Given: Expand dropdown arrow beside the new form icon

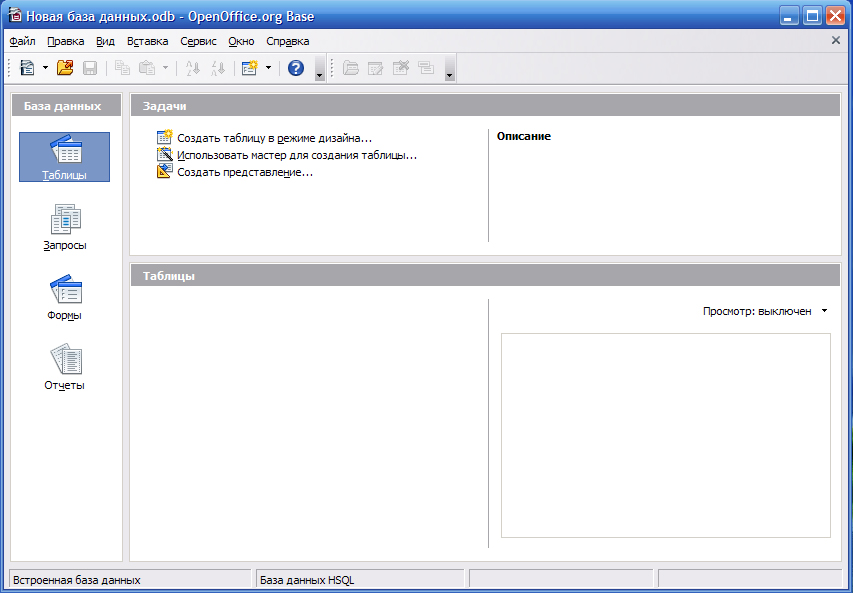Looking at the screenshot, I should point(268,68).
